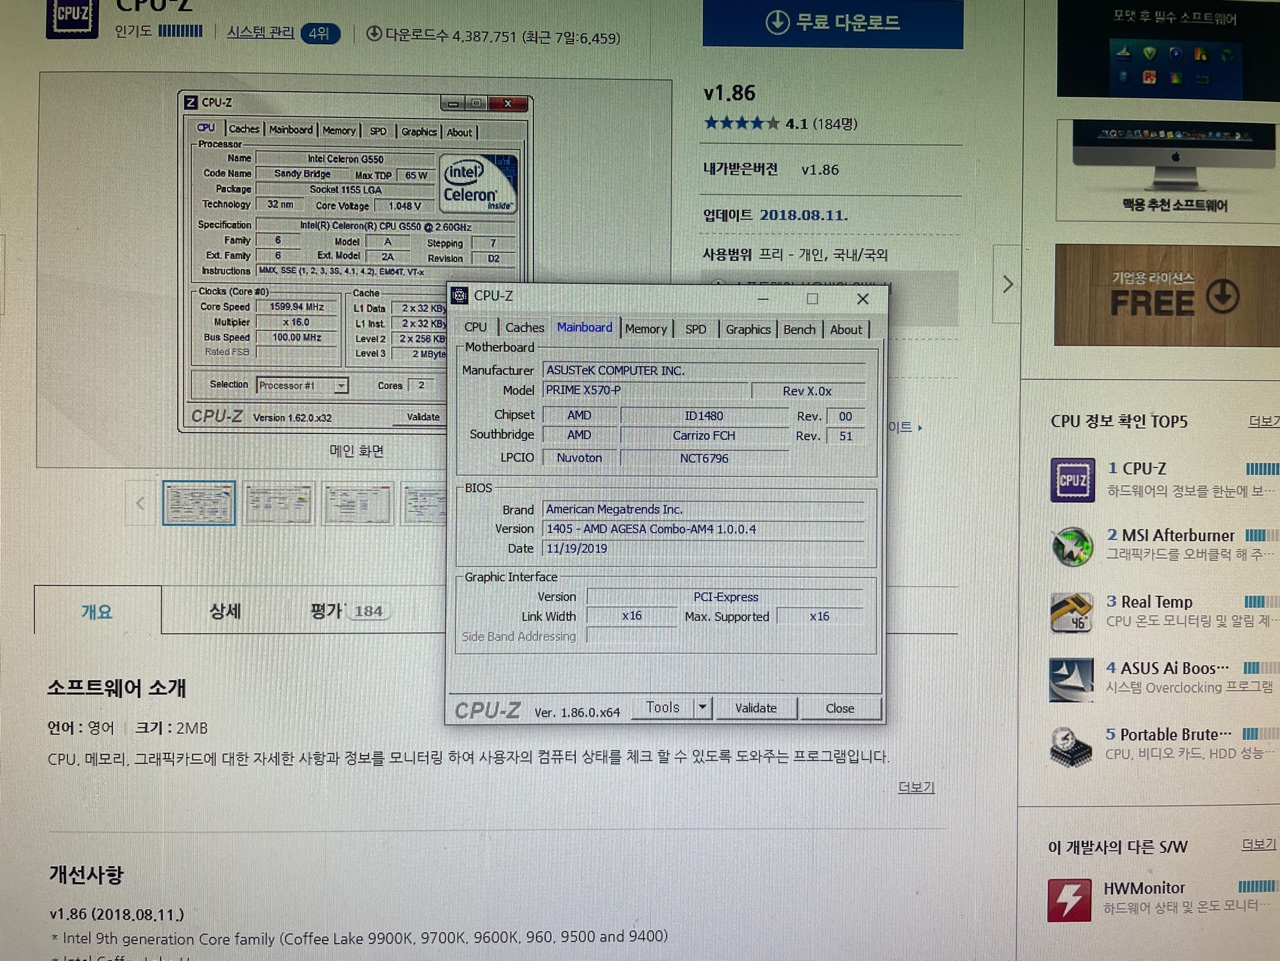Click the Validate button in CPU-Z window
The width and height of the screenshot is (1280, 961).
pos(756,708)
